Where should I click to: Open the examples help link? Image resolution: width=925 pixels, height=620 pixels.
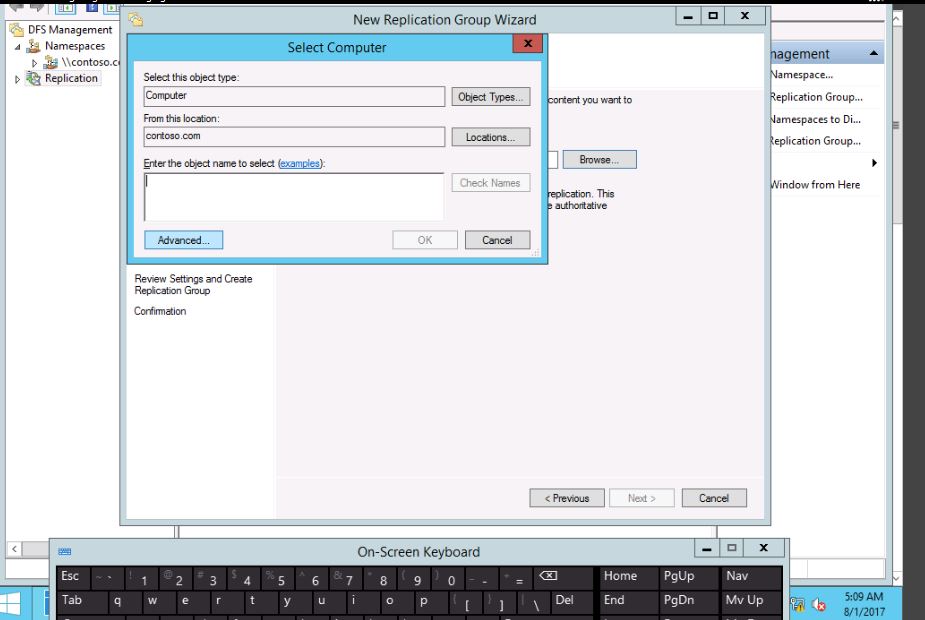pos(301,163)
